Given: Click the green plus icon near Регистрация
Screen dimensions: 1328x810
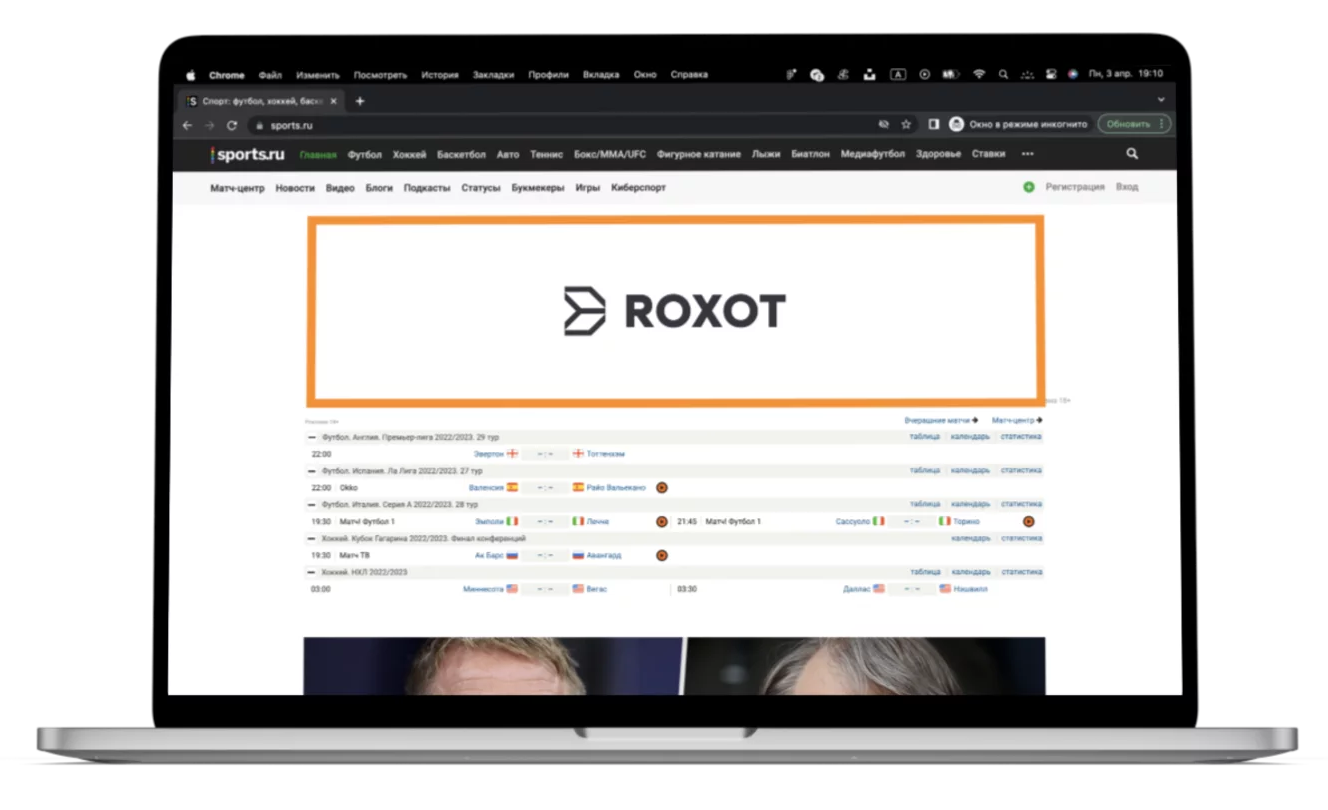Looking at the screenshot, I should pyautogui.click(x=1030, y=186).
